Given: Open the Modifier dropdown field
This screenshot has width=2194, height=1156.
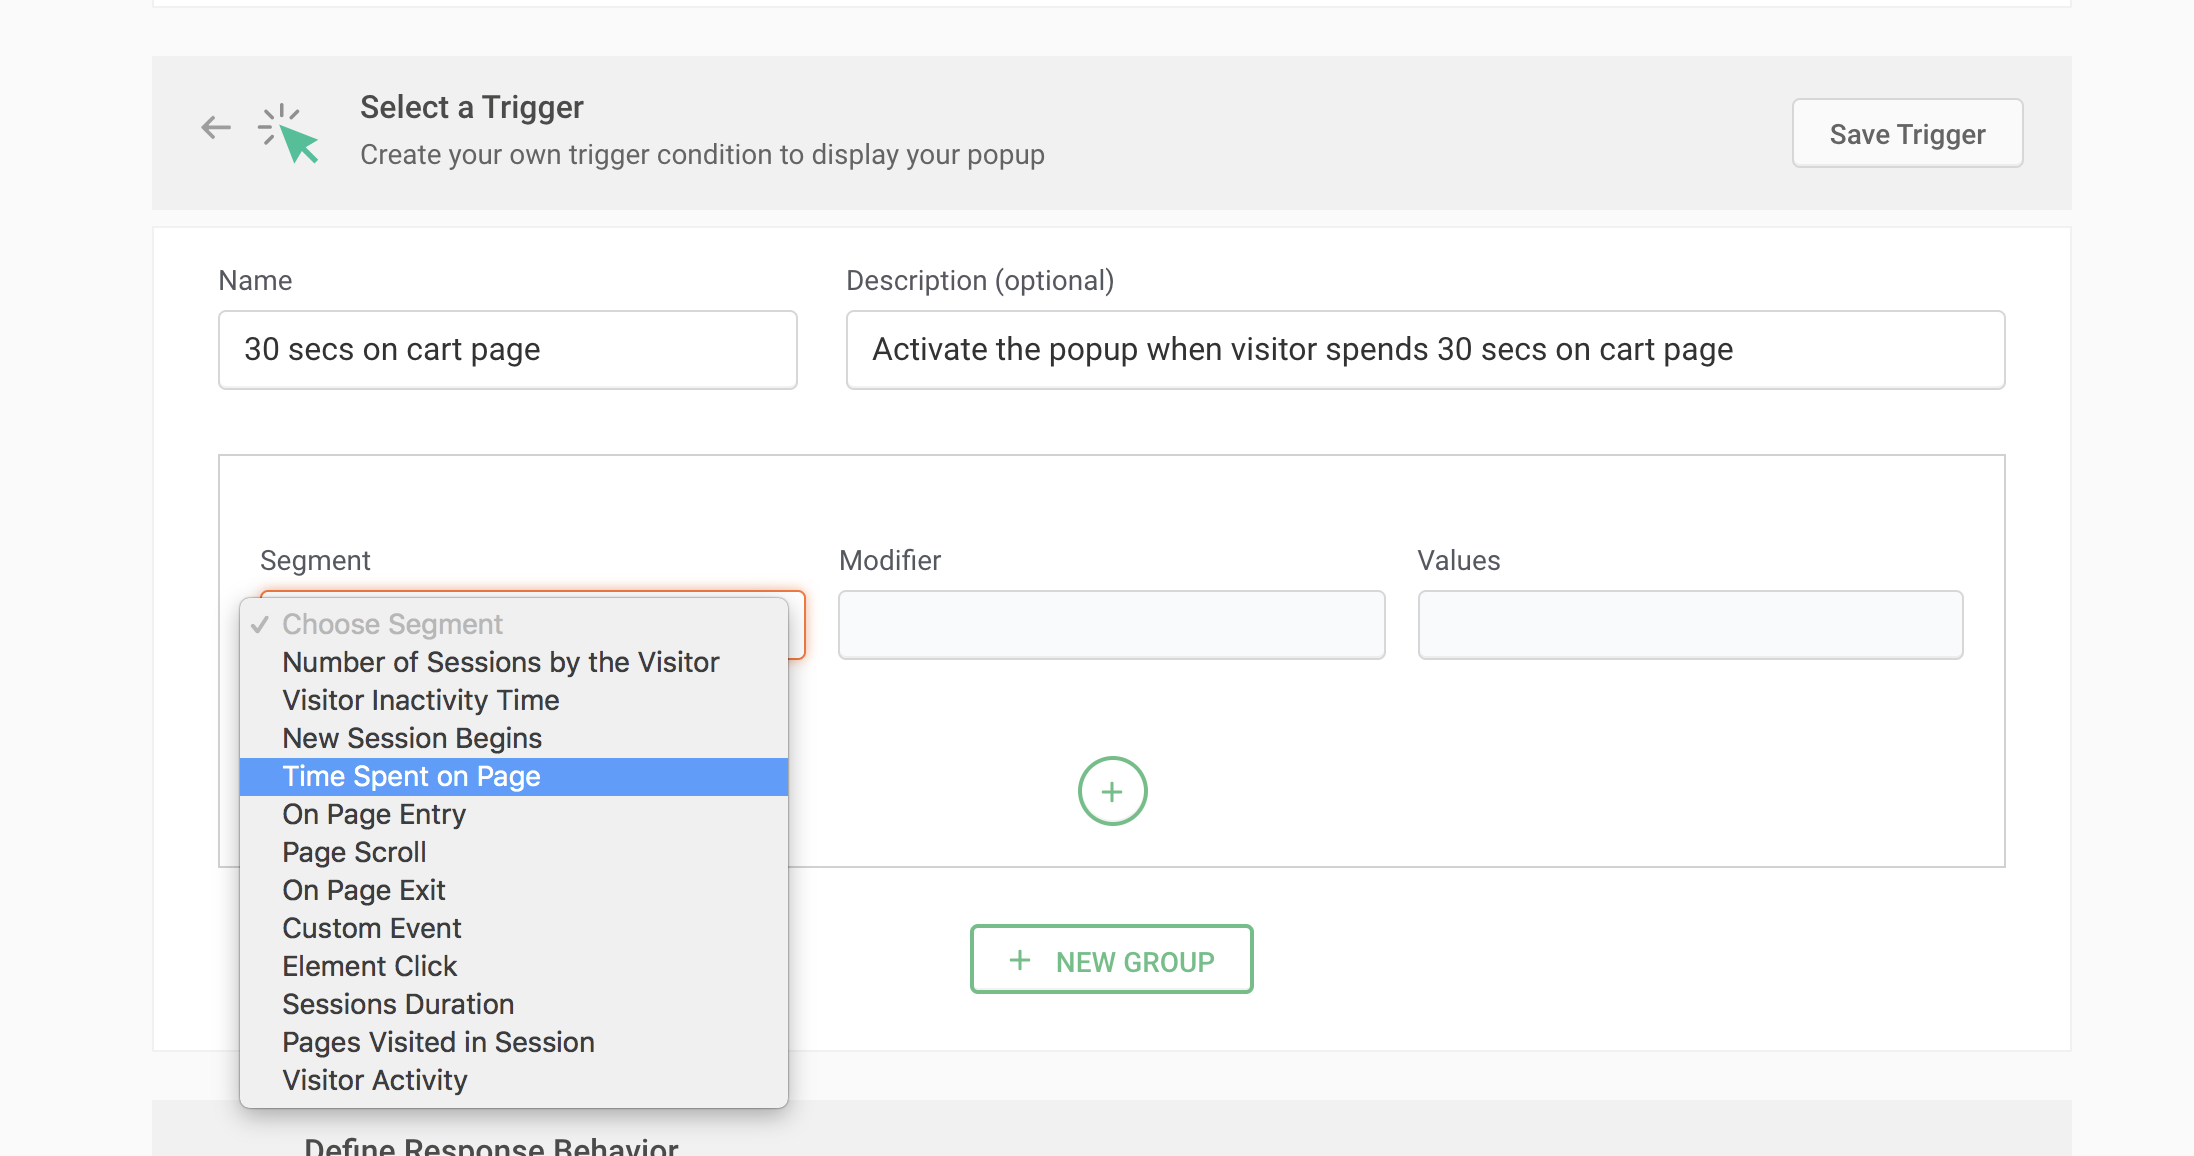Looking at the screenshot, I should tap(1111, 625).
